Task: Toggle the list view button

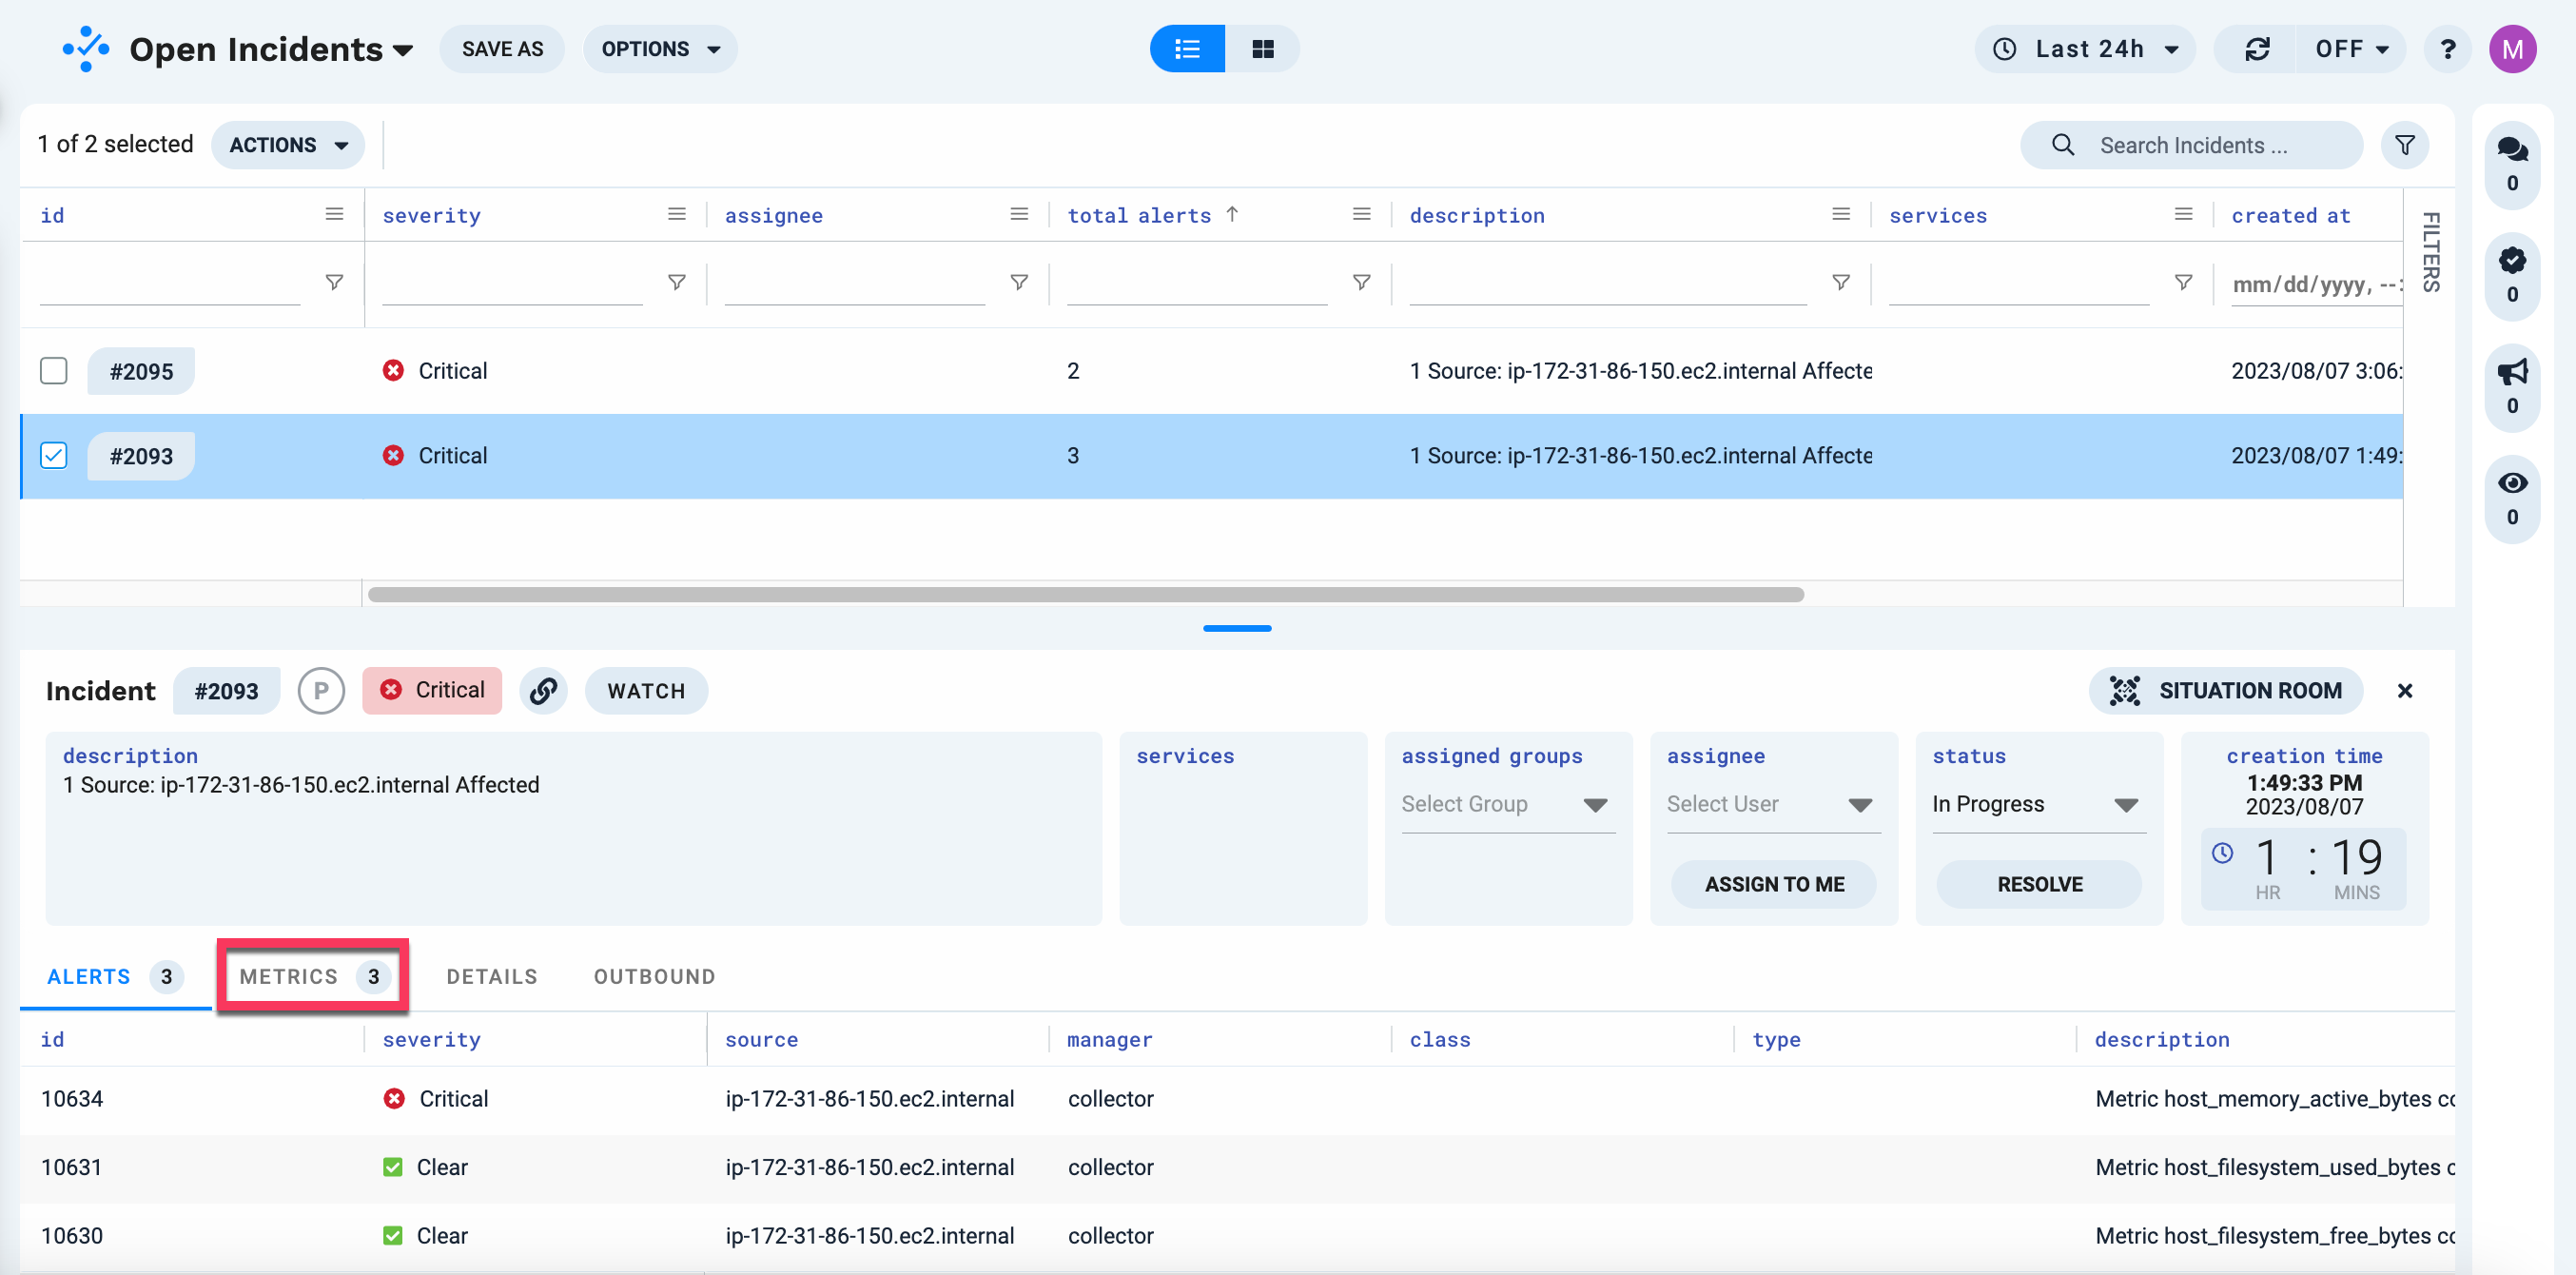Action: click(1186, 48)
